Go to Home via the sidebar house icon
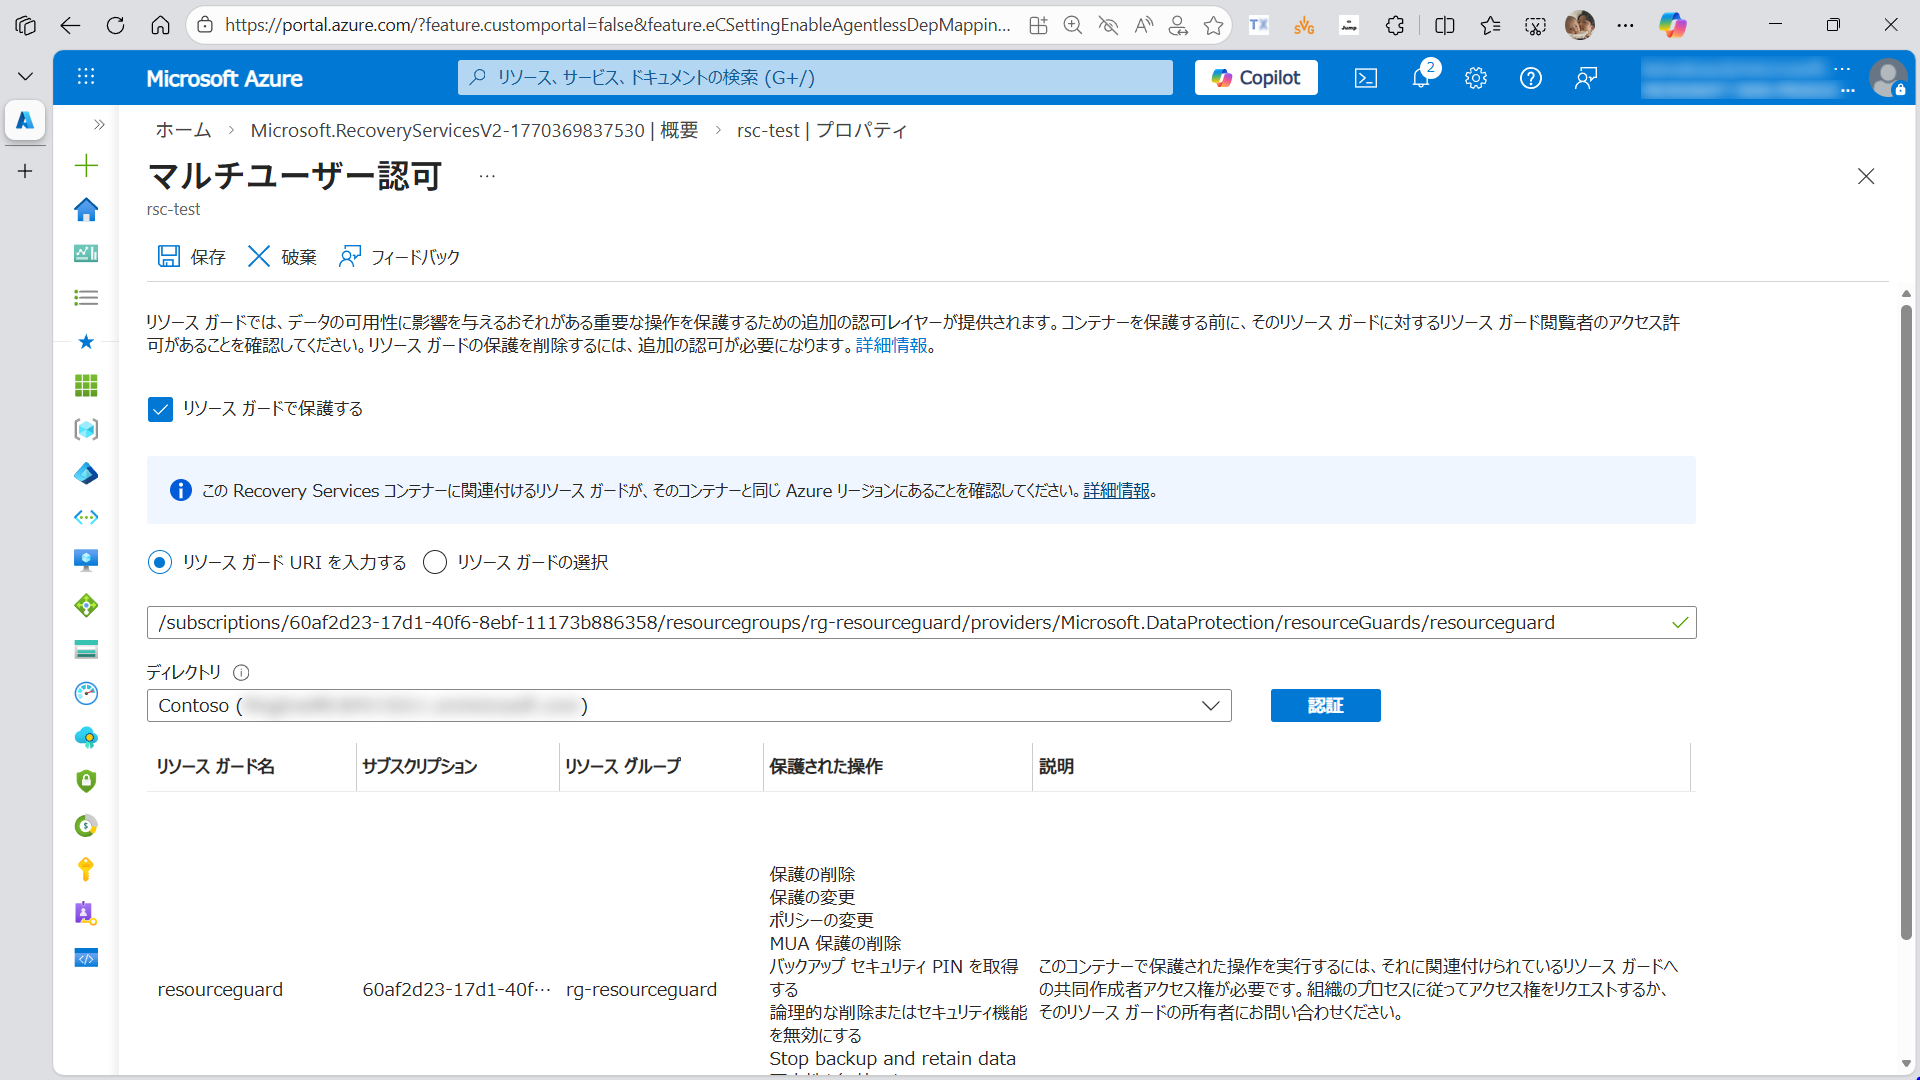This screenshot has width=1920, height=1080. coord(86,210)
